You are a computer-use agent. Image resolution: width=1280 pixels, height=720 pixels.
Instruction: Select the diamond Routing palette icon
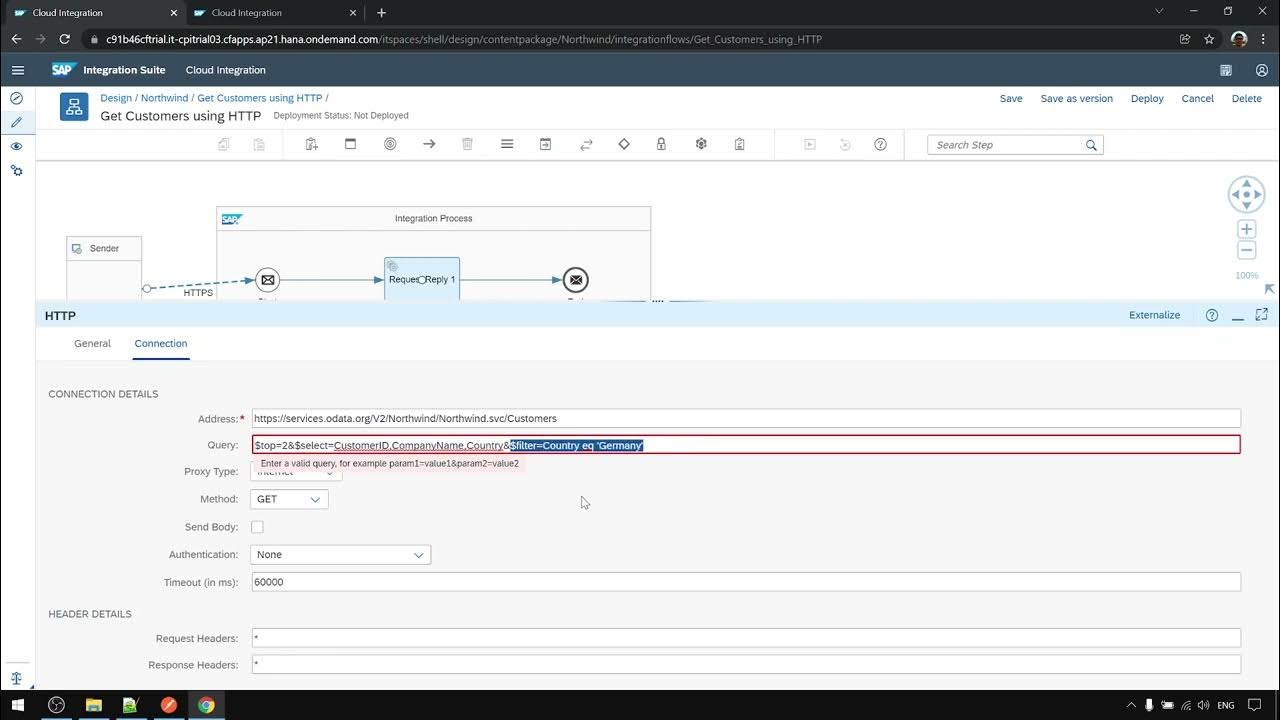point(624,144)
